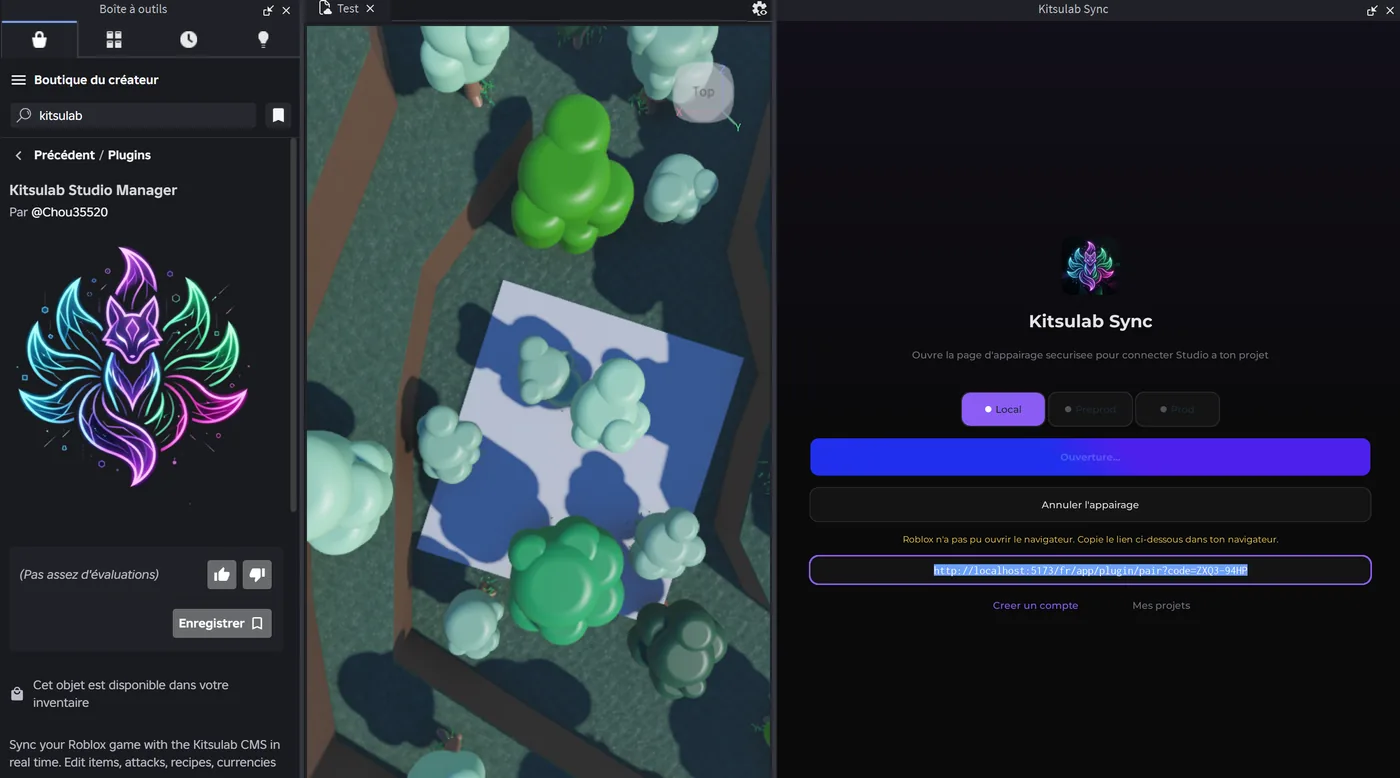Image resolution: width=1400 pixels, height=778 pixels.
Task: Select the Prod environment option
Action: point(1177,409)
